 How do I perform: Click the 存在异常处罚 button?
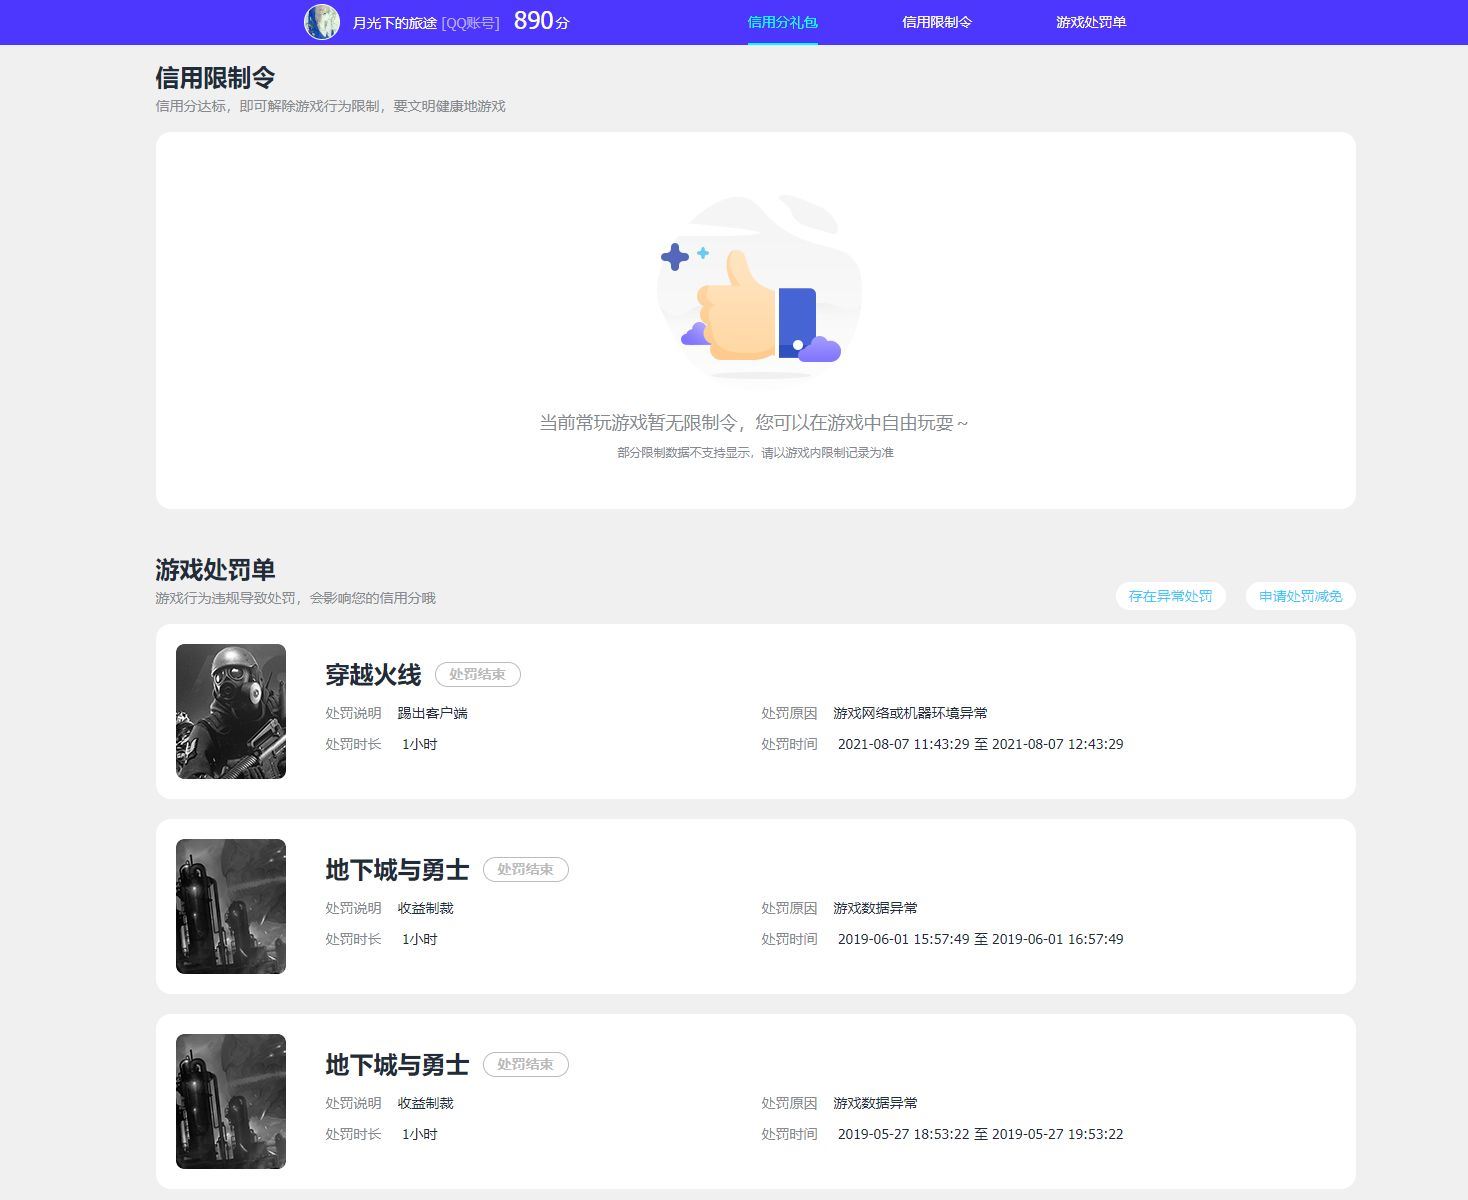point(1170,596)
